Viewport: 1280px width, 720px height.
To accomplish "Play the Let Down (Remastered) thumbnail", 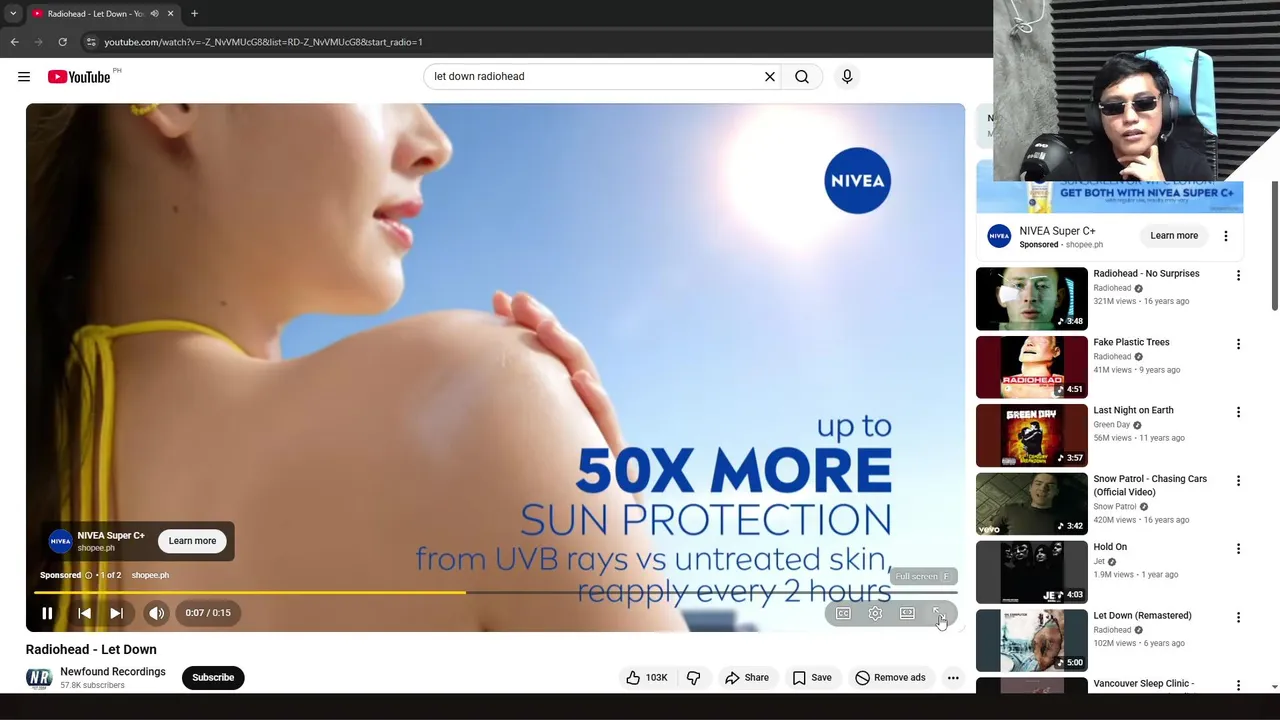I will click(1031, 640).
